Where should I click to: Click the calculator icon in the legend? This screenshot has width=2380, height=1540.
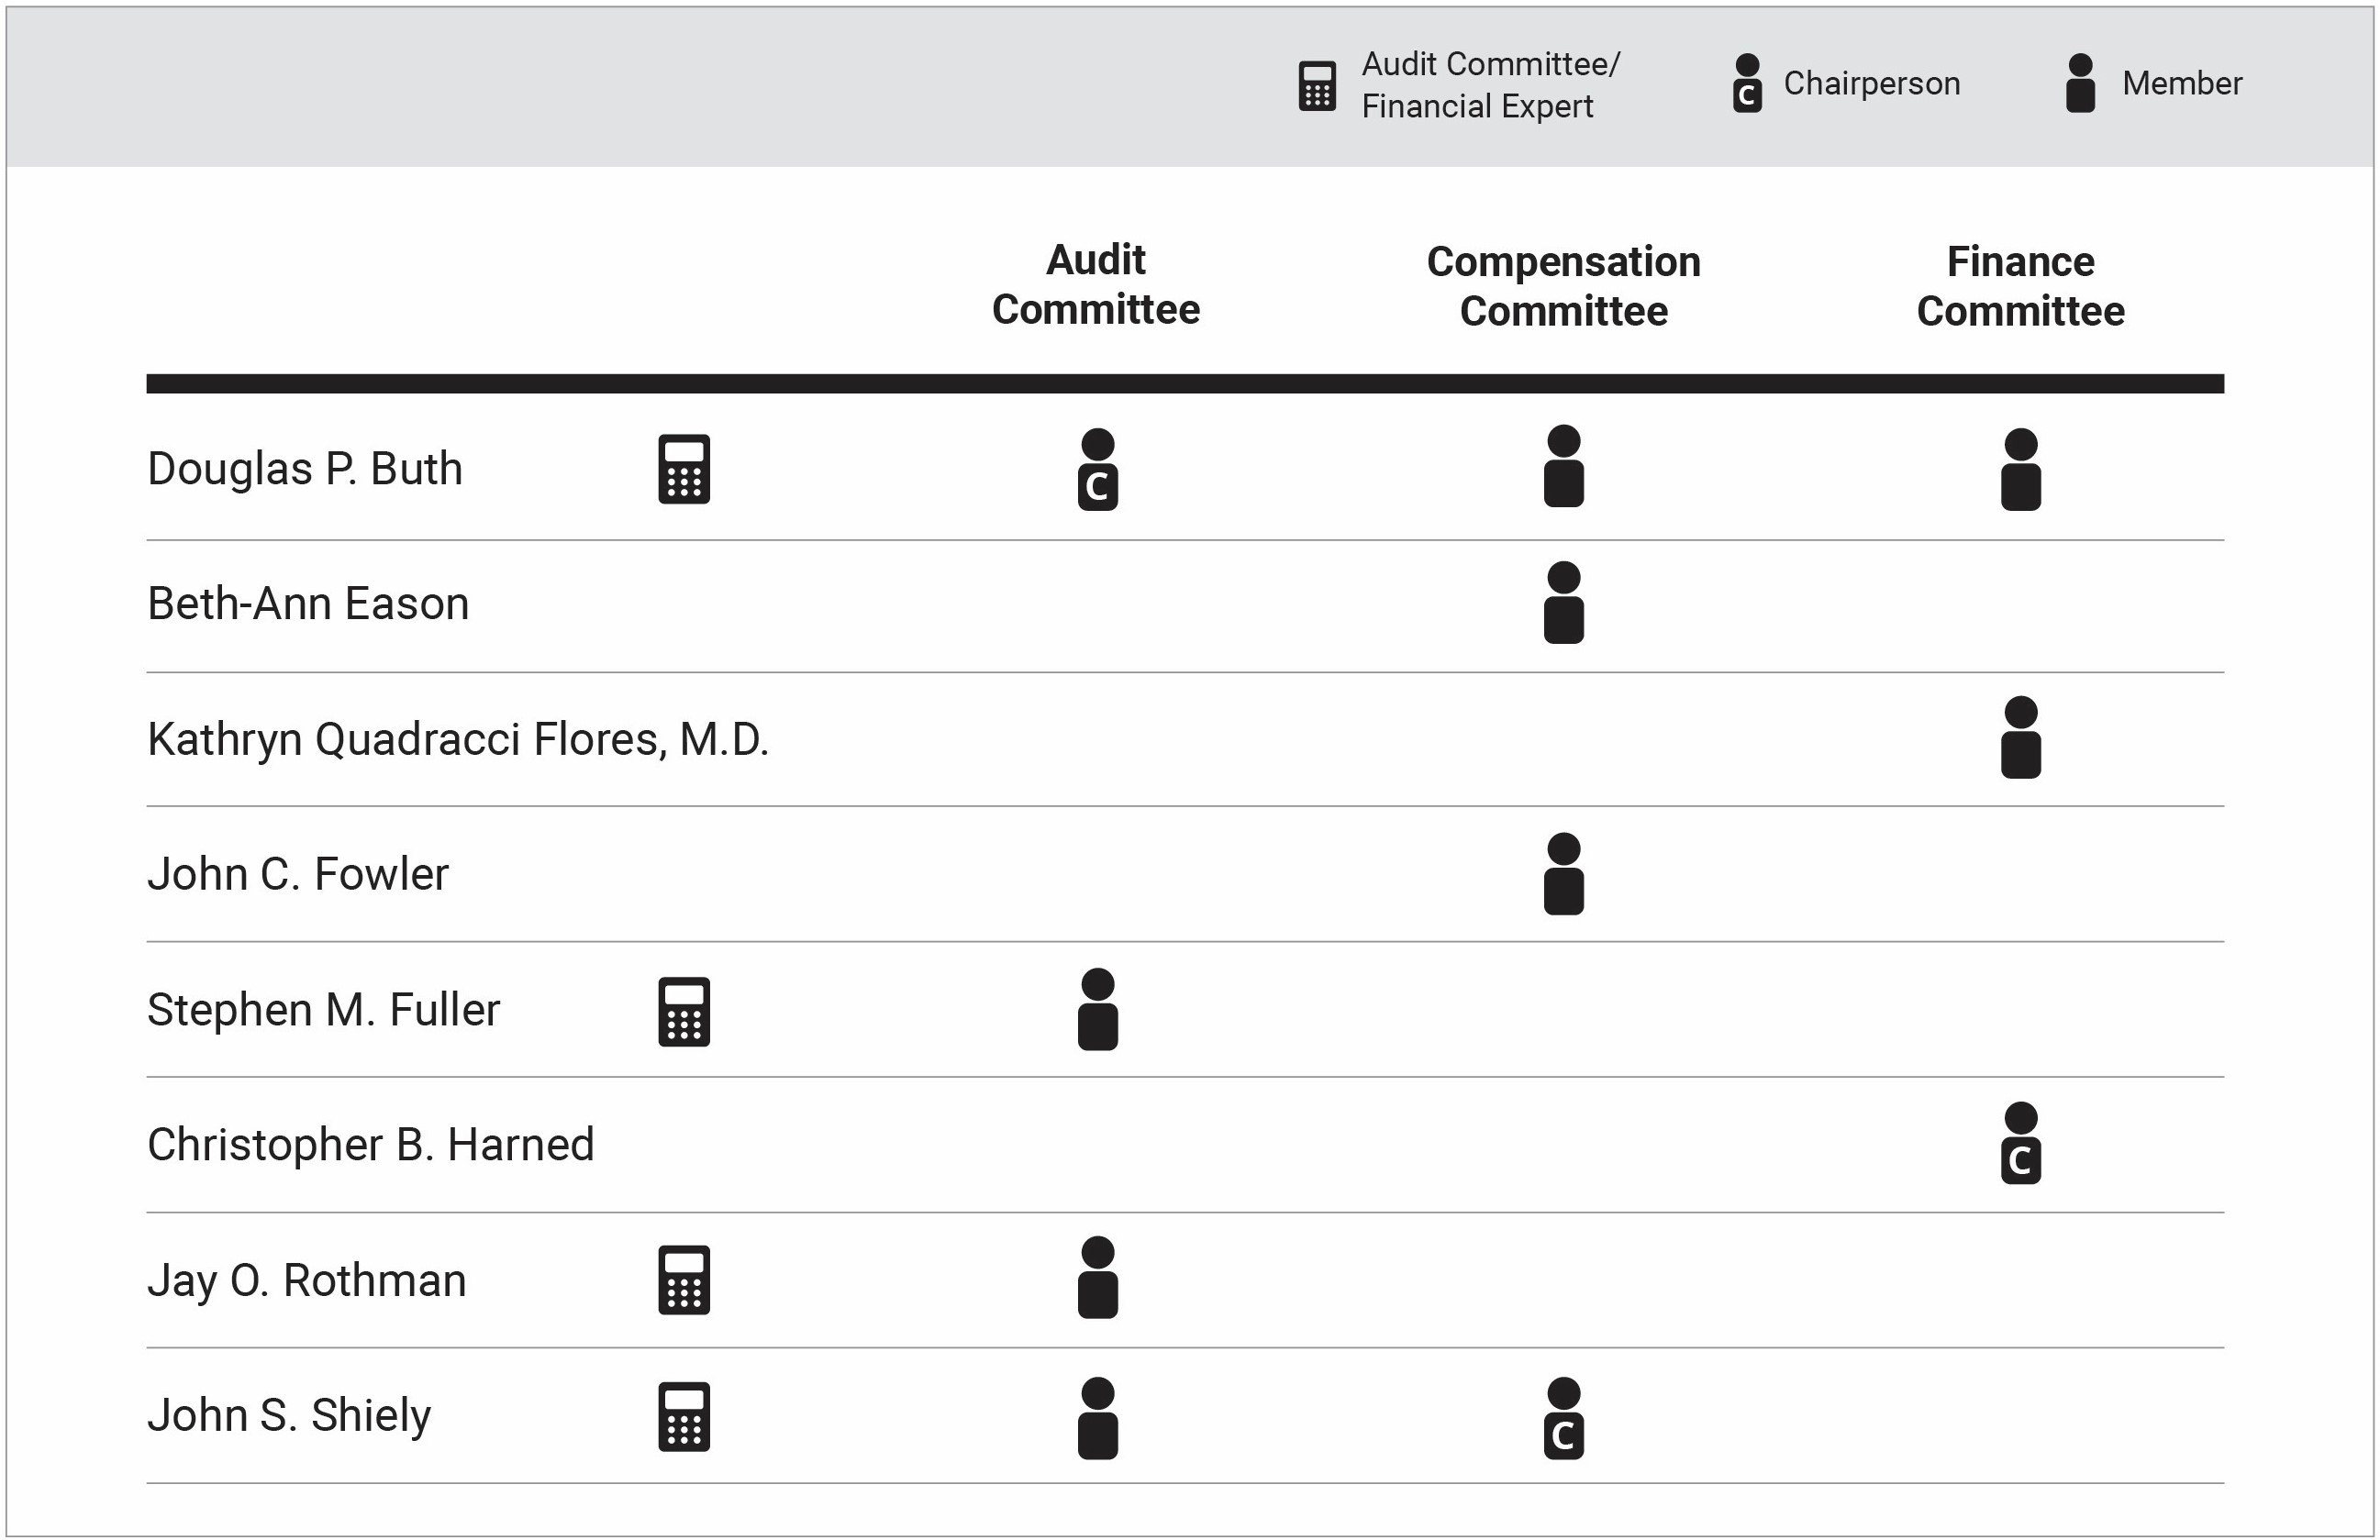coord(1317,86)
